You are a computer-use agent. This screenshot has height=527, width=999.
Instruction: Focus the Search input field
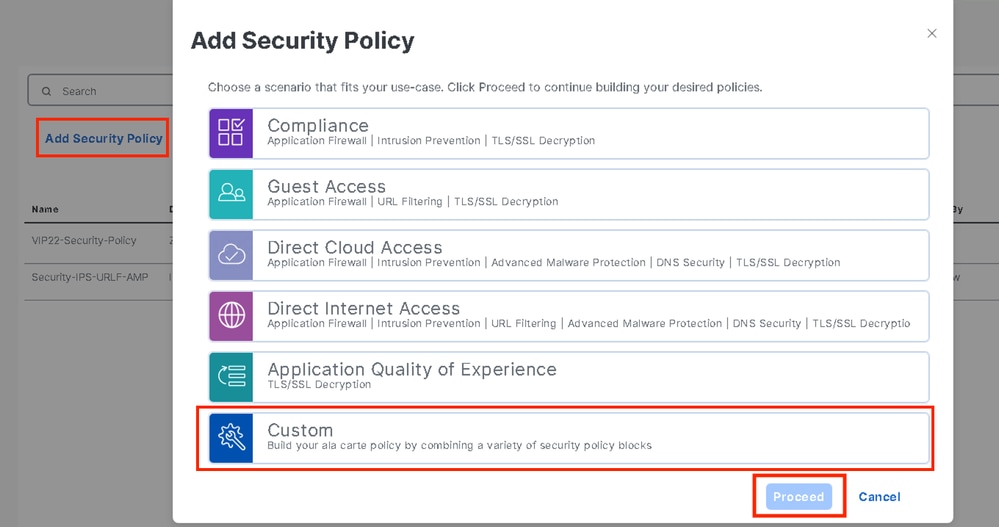pos(100,90)
